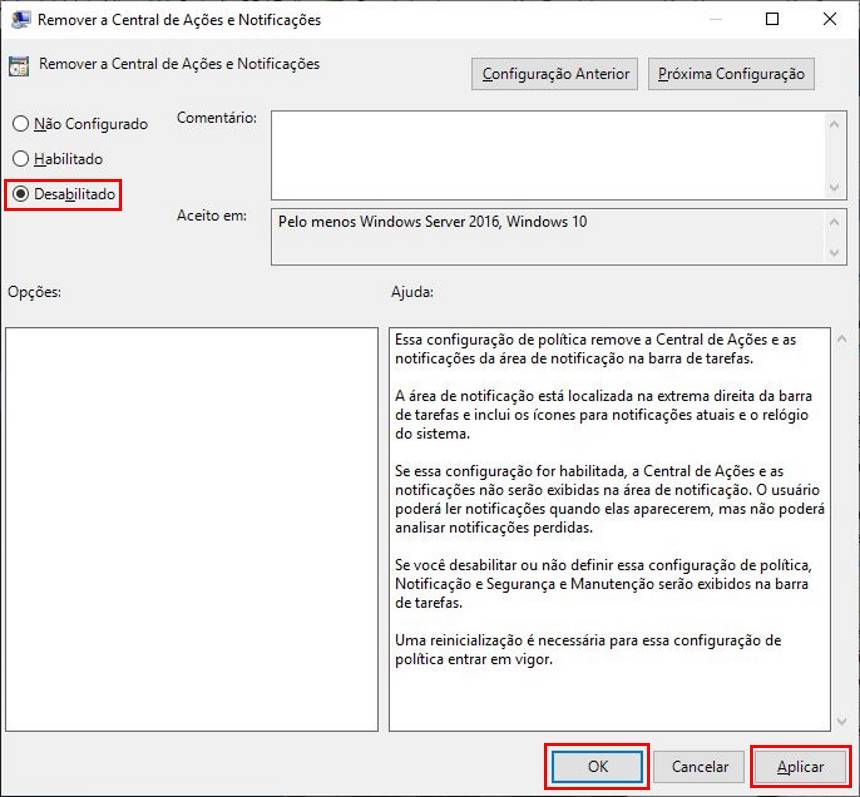Click the Ajuda panel scroll down arrow

(842, 721)
